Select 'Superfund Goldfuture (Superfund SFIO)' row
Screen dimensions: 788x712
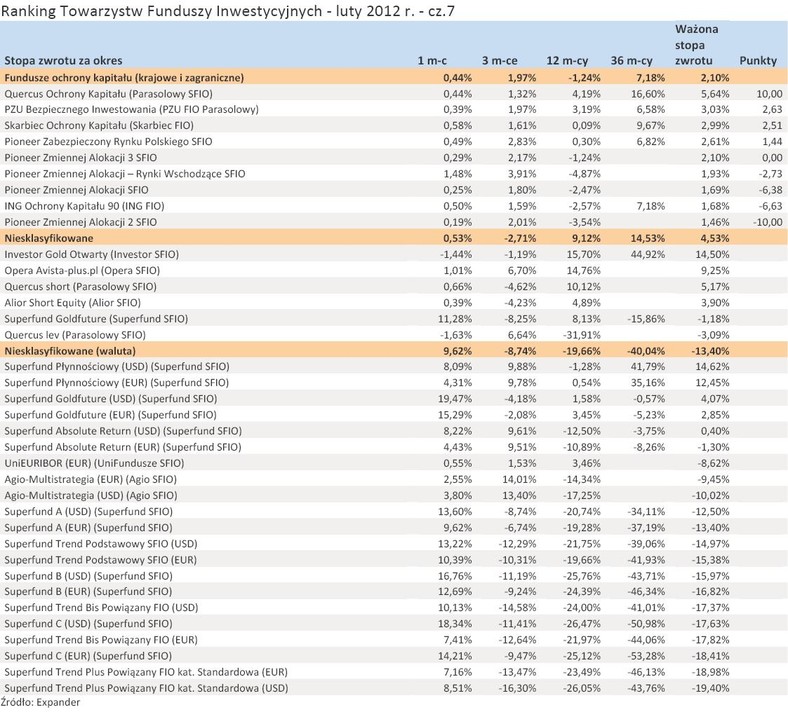[394, 319]
